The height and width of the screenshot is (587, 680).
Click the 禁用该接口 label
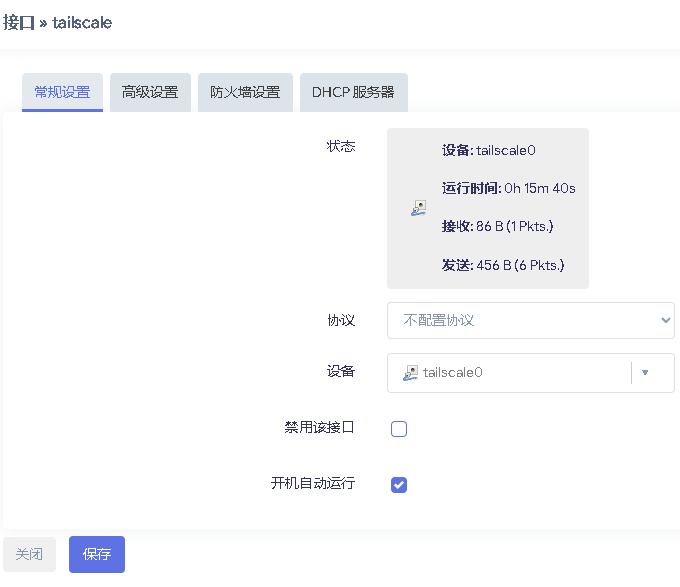[x=320, y=427]
